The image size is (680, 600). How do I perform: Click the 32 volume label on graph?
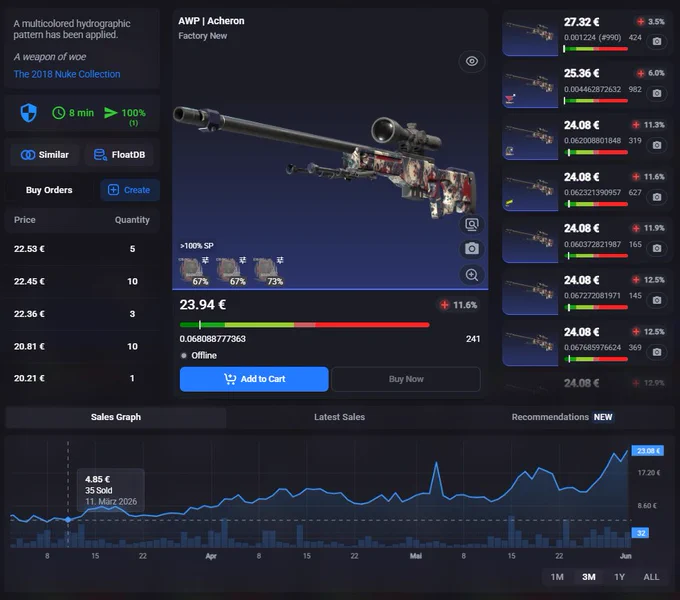click(x=640, y=533)
